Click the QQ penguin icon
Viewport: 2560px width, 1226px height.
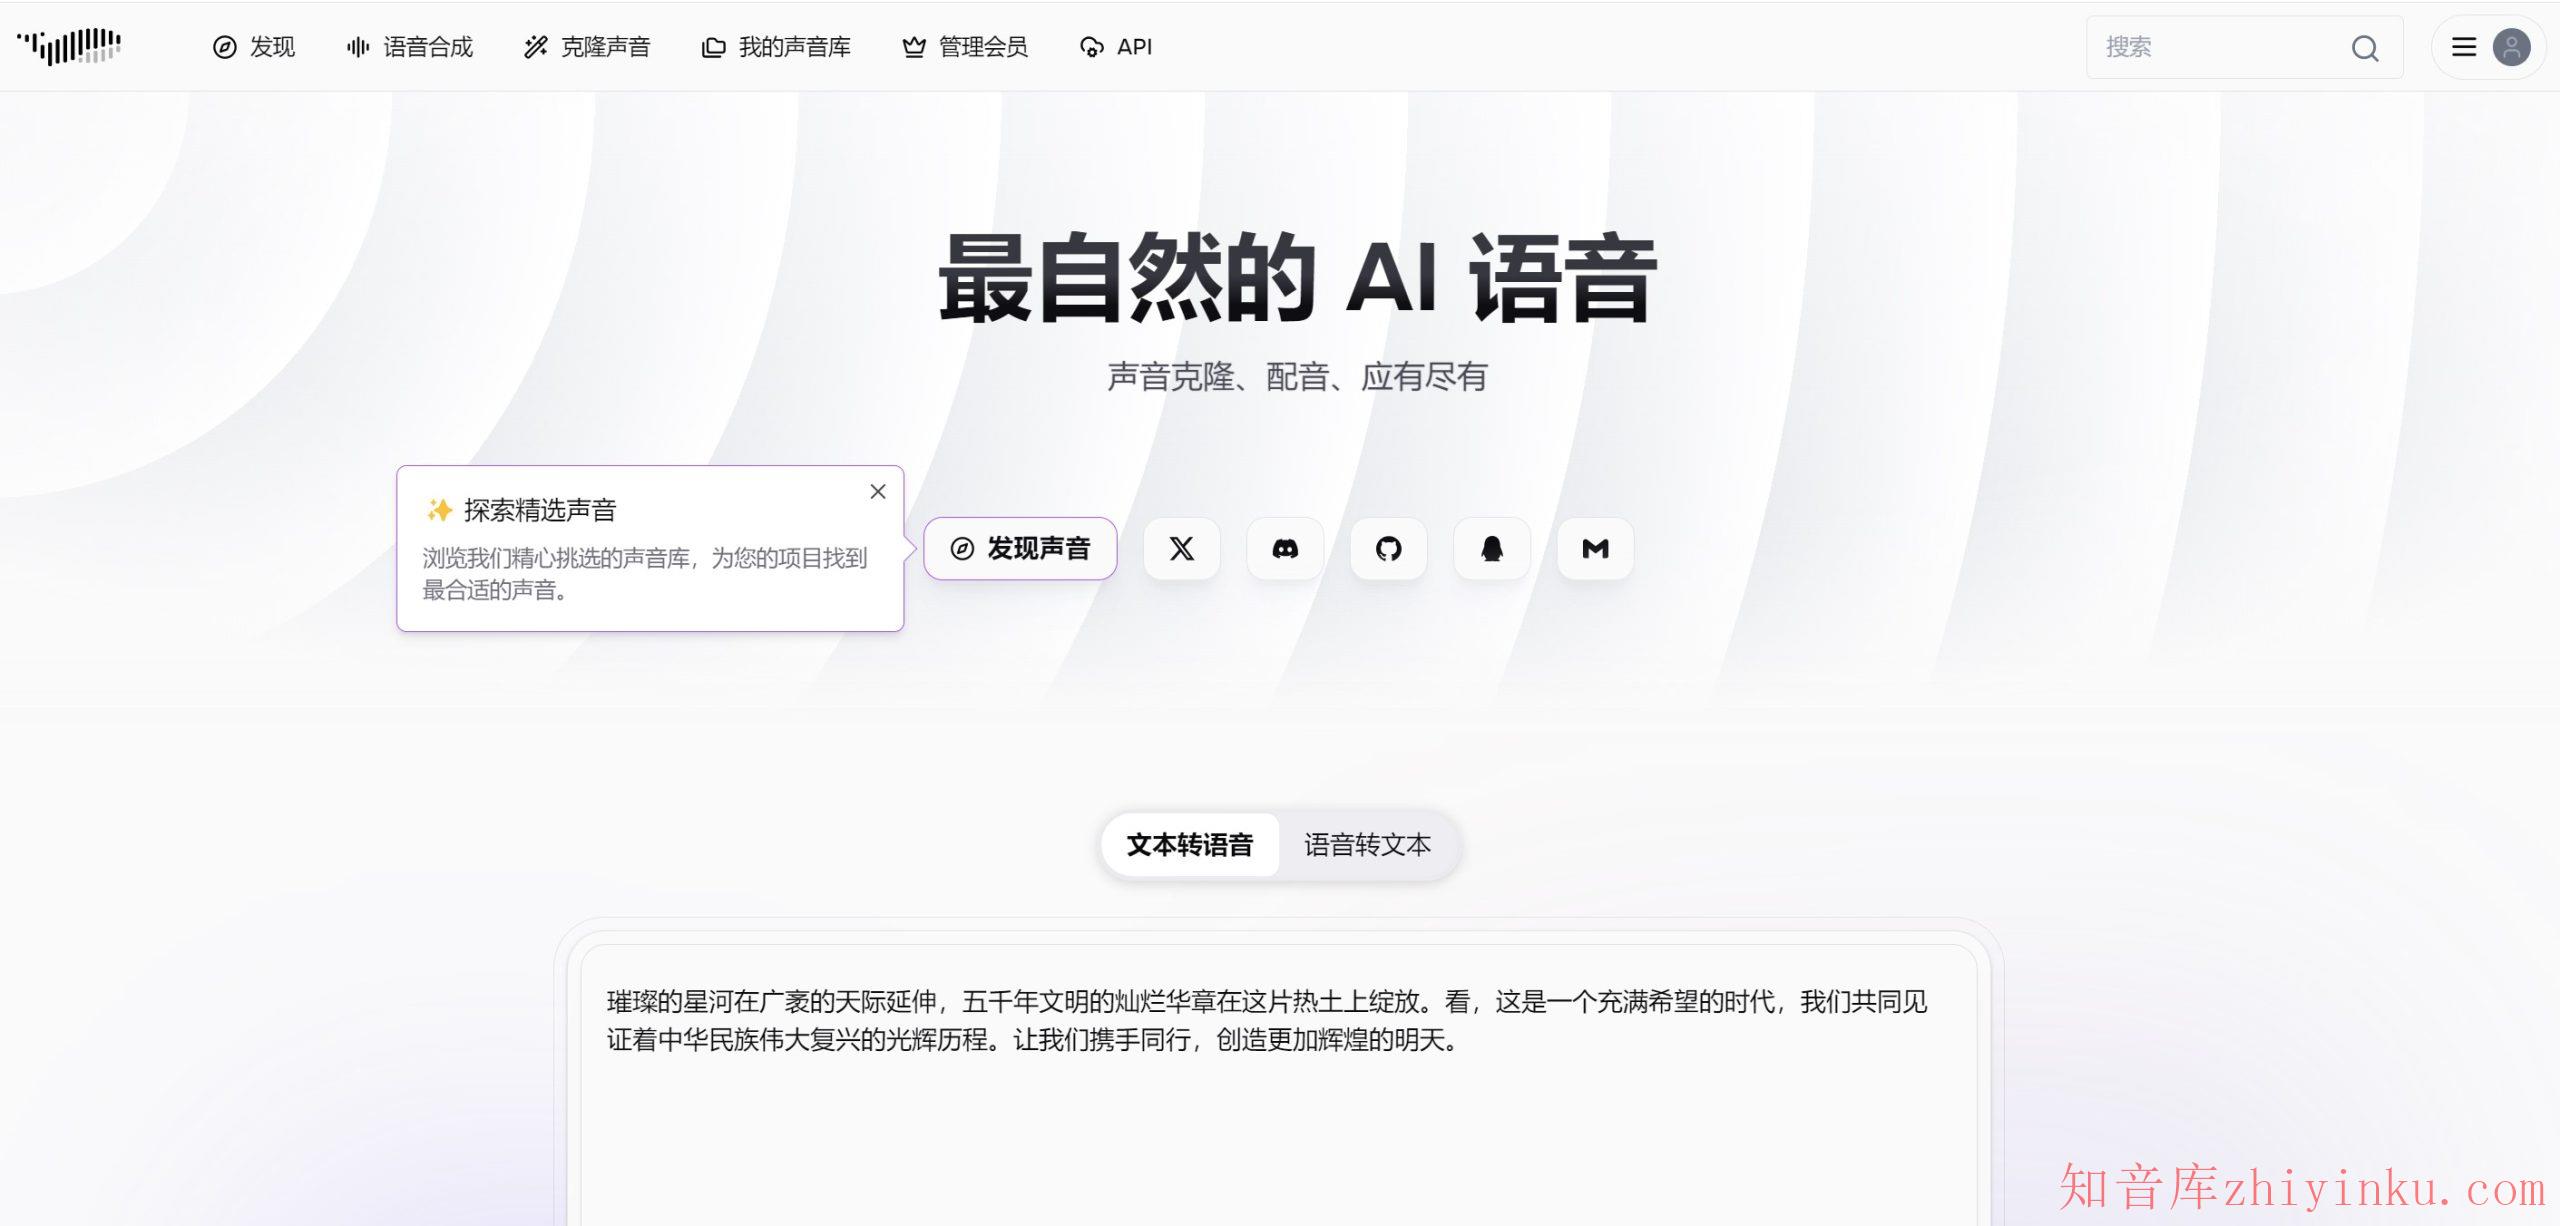(x=1492, y=548)
